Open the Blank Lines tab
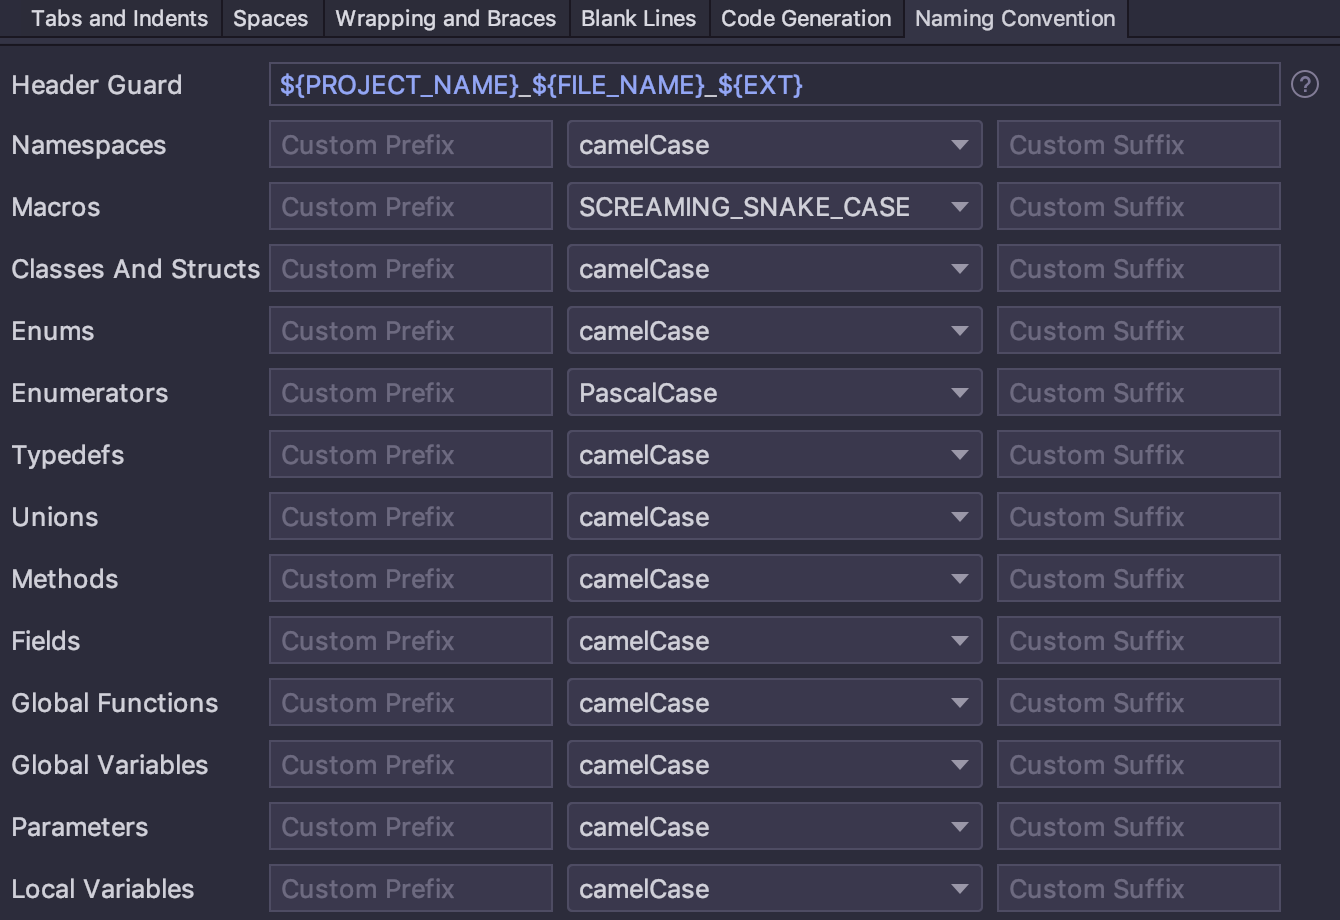The image size is (1340, 920). click(638, 18)
